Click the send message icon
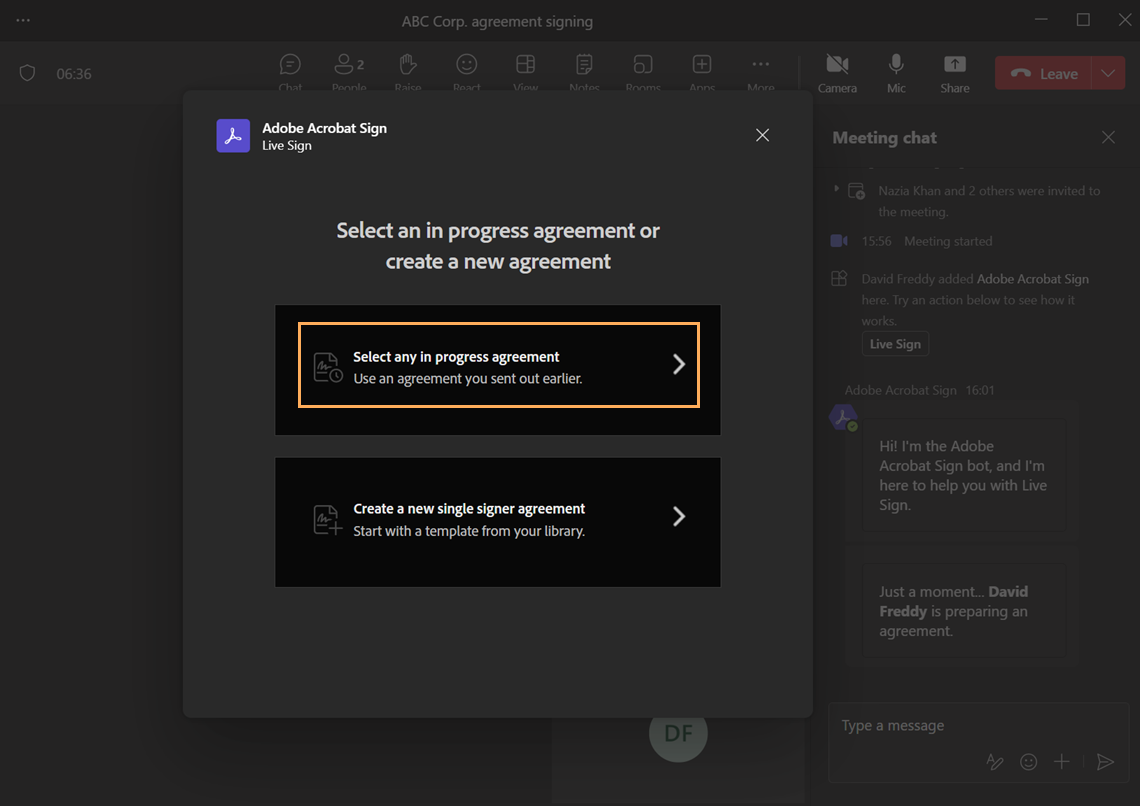This screenshot has width=1140, height=806. (1105, 761)
